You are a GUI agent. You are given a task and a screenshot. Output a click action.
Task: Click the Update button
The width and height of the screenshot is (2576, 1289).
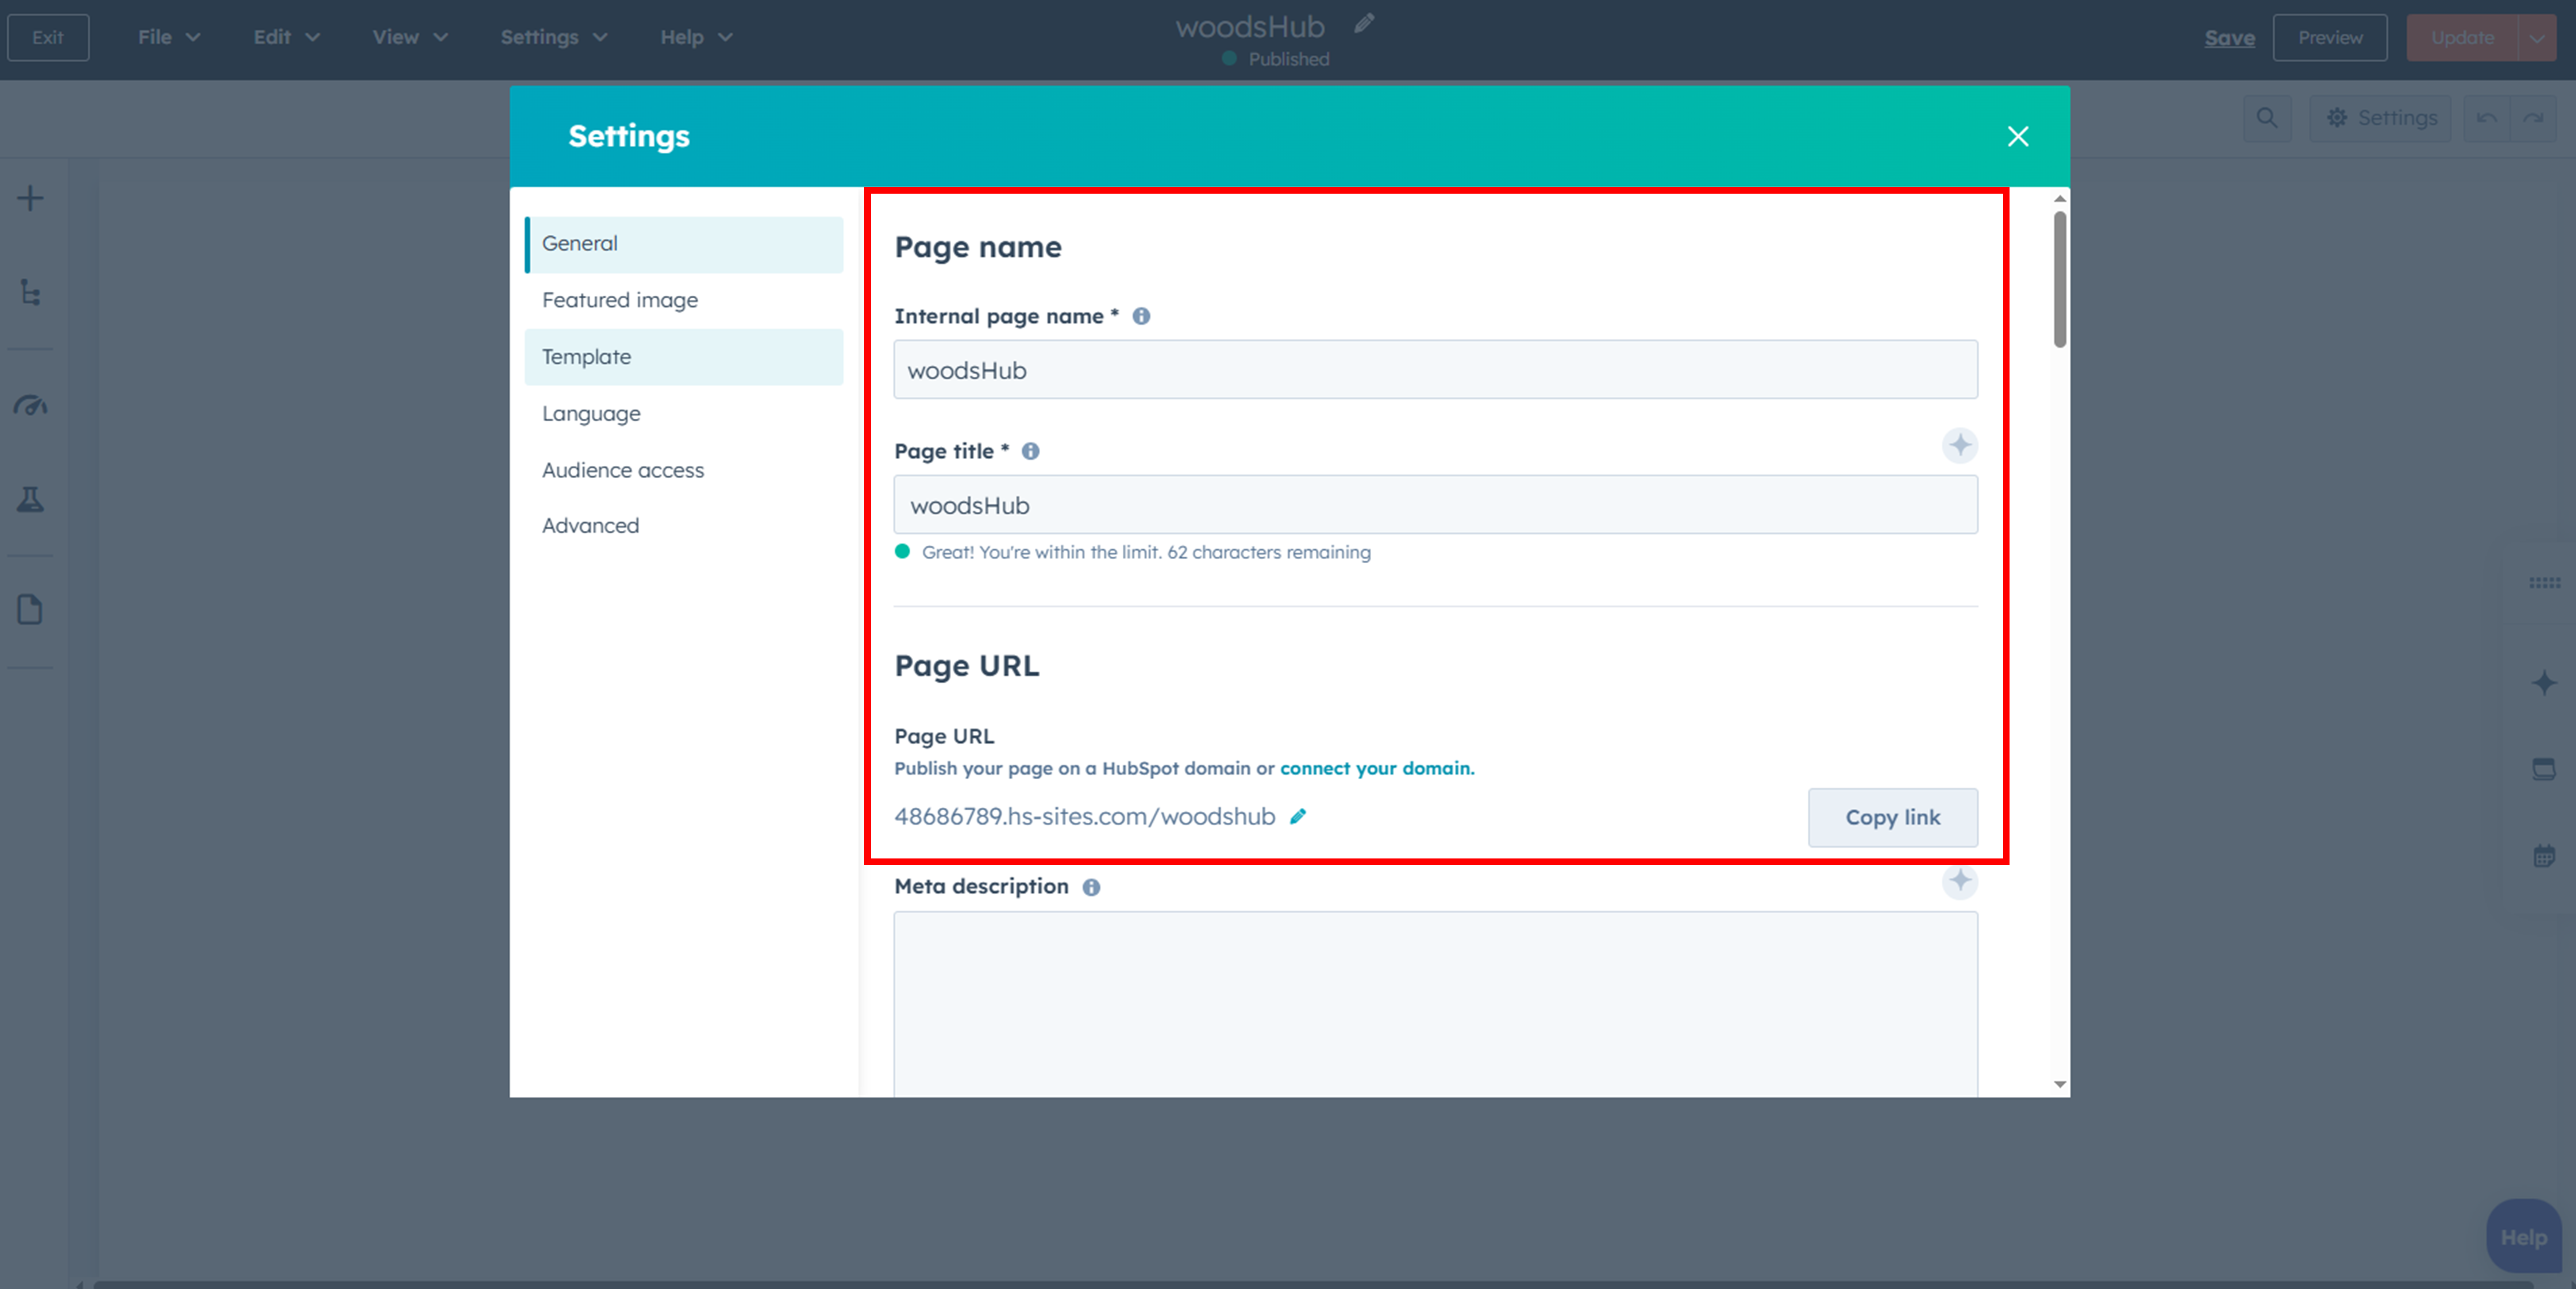tap(2462, 38)
